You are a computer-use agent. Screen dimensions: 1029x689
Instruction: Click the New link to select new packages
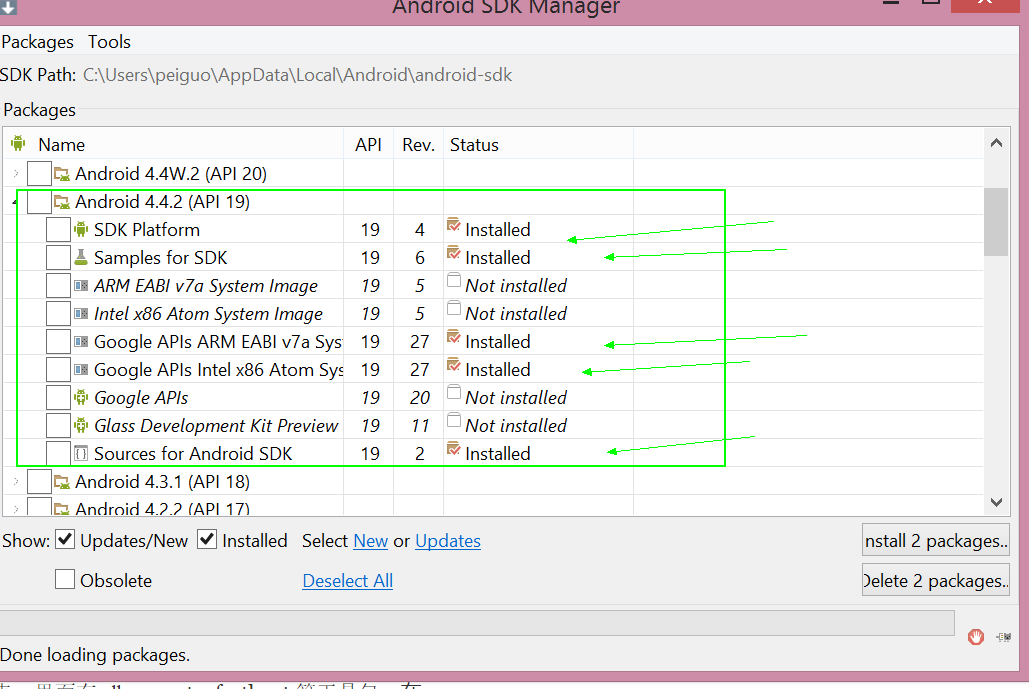click(x=371, y=541)
